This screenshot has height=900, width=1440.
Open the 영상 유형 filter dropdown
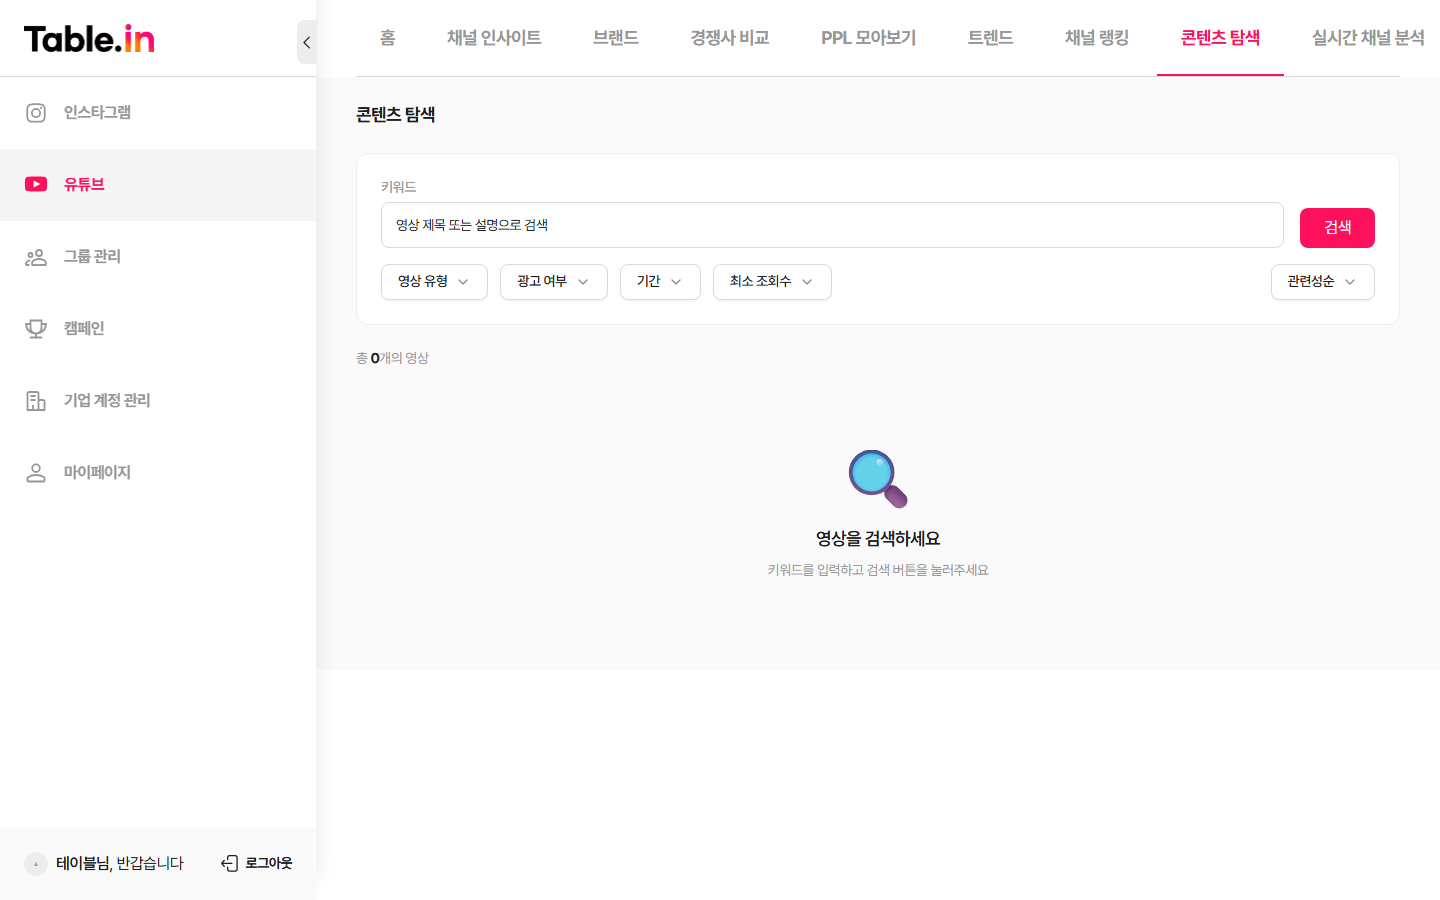tap(434, 282)
